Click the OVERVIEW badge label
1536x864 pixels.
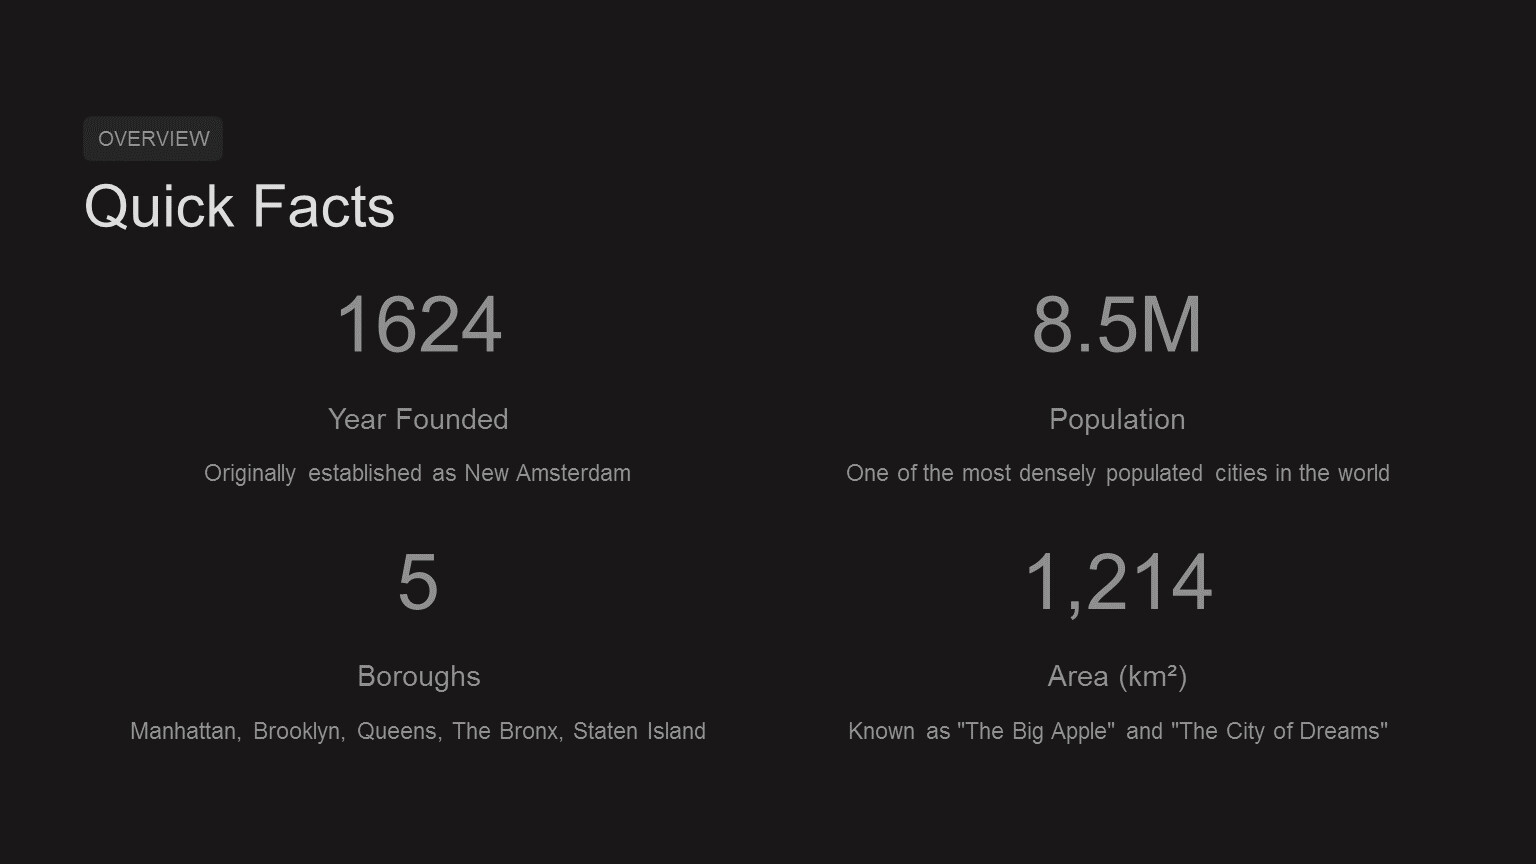click(153, 139)
